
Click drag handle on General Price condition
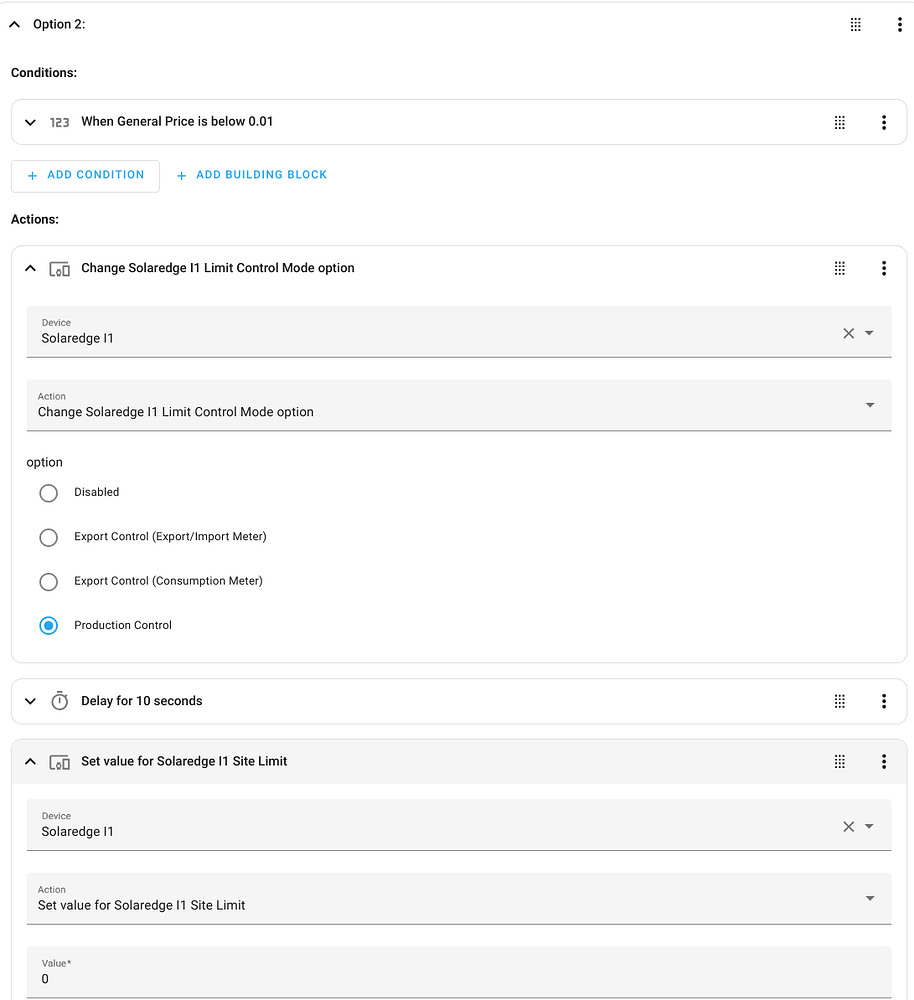click(840, 122)
